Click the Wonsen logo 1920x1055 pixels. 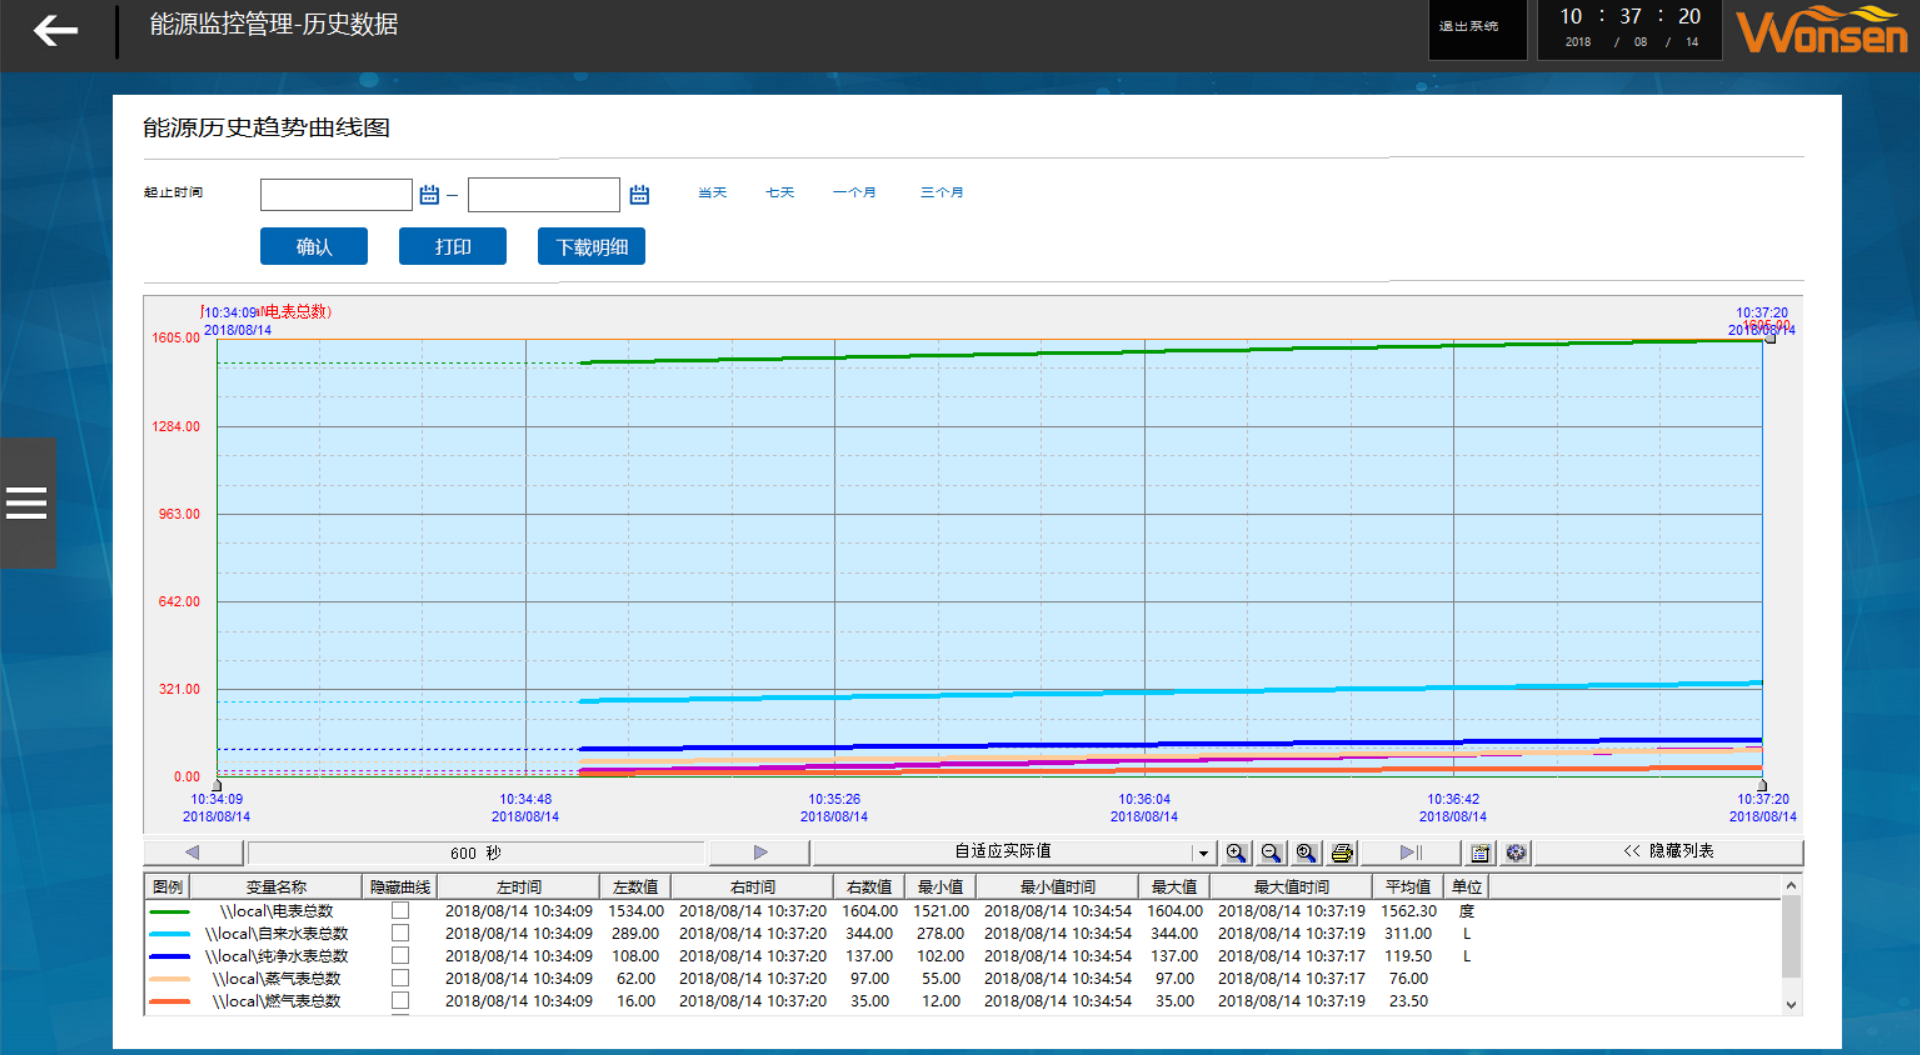(x=1823, y=31)
